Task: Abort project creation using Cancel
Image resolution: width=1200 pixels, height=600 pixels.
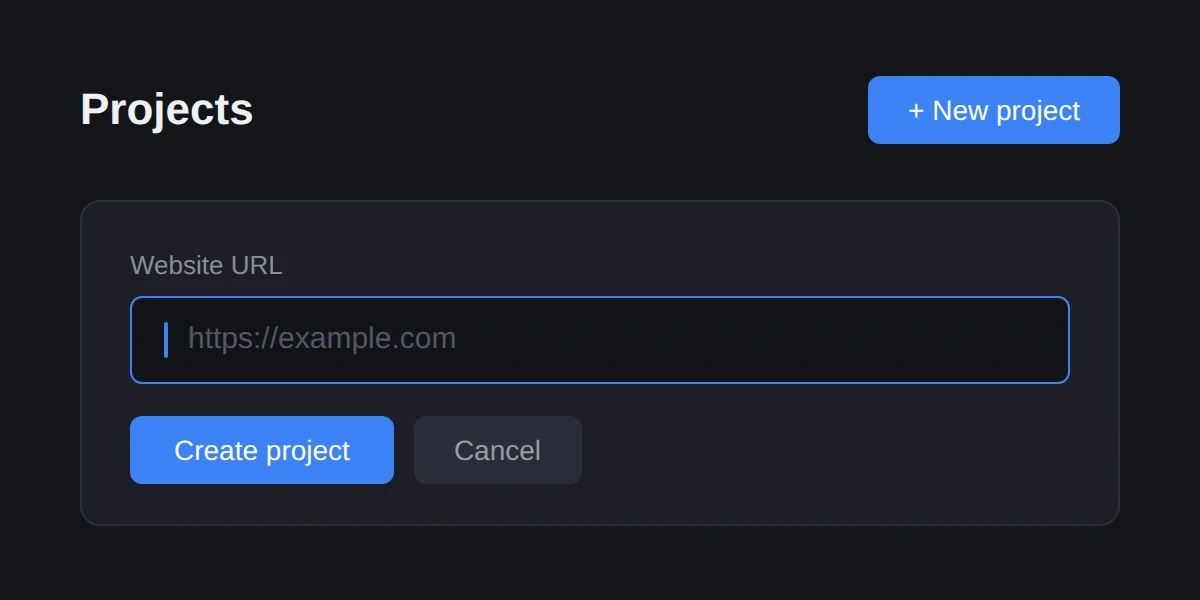Action: 497,450
